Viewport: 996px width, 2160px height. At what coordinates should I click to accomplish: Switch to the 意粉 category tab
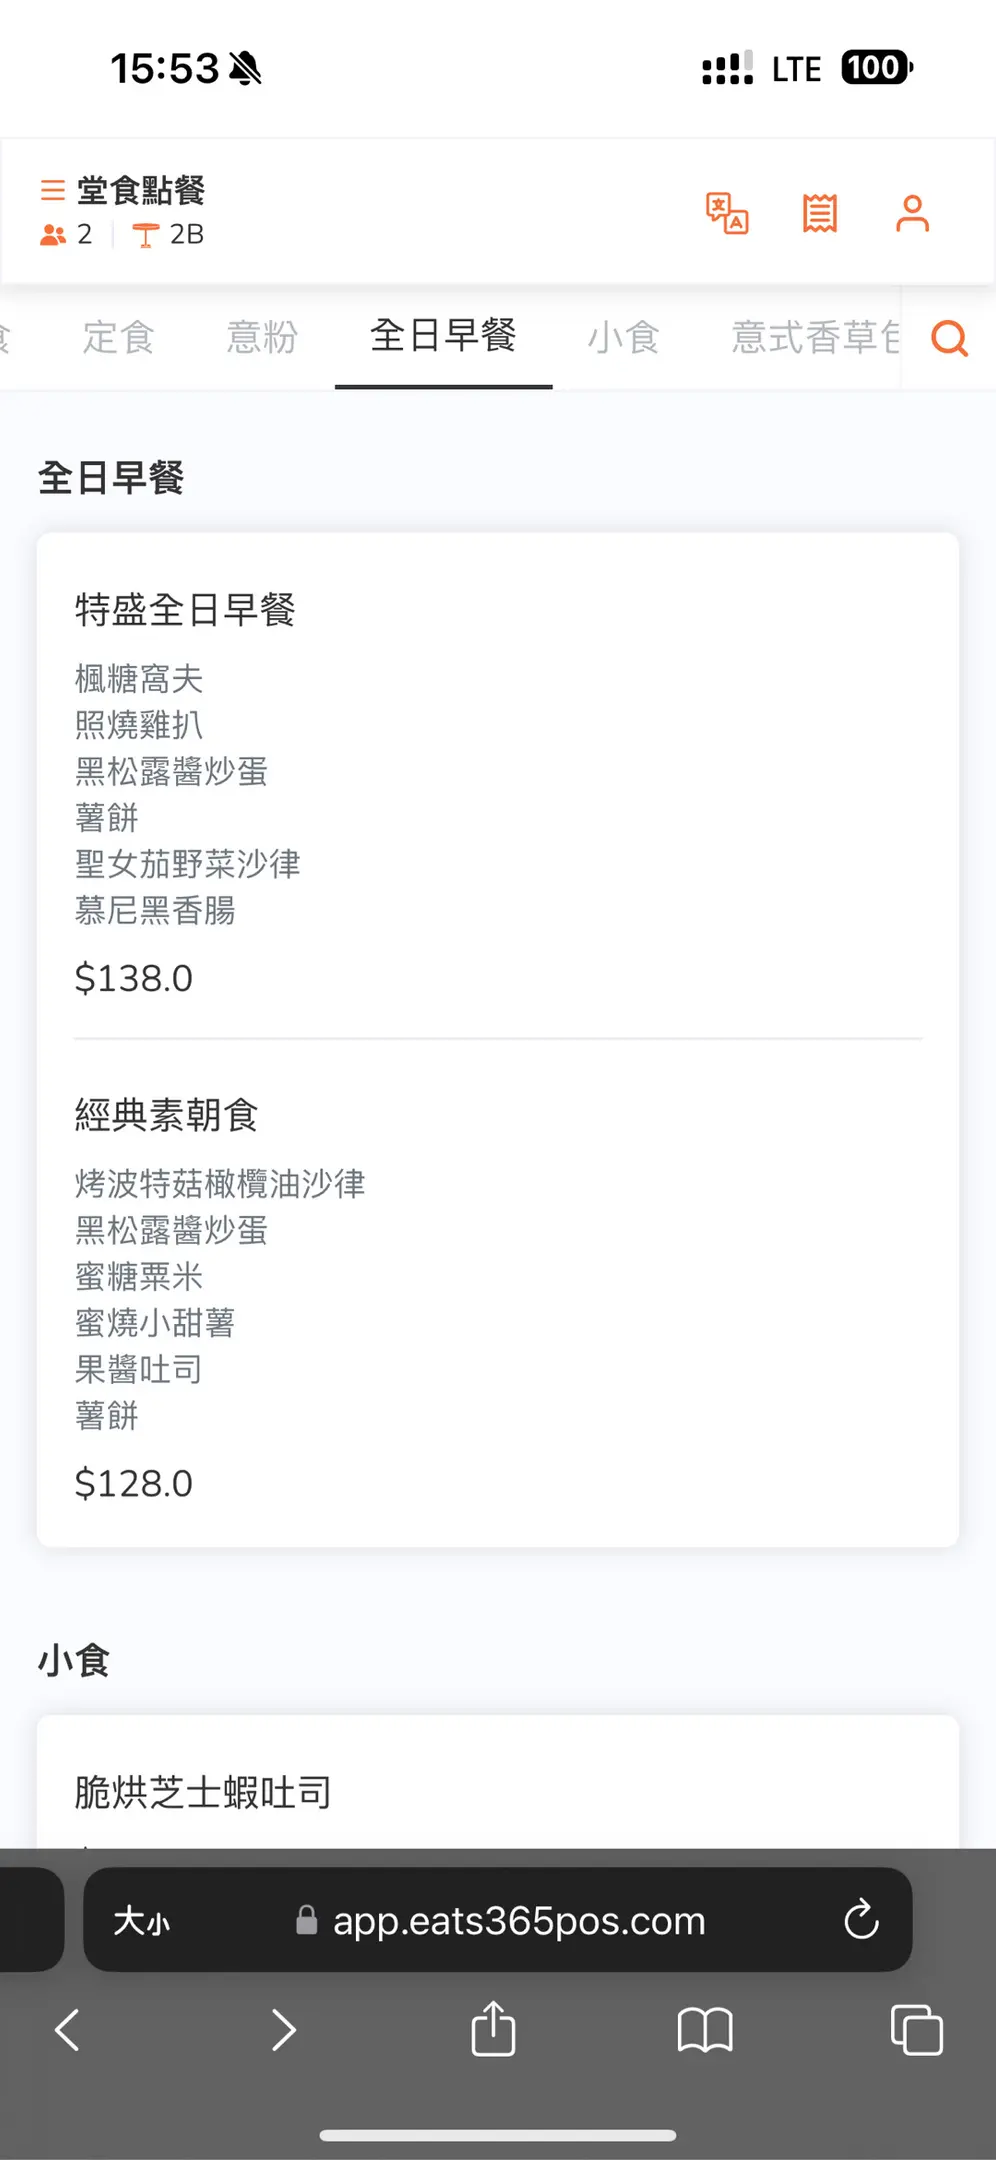pos(262,337)
